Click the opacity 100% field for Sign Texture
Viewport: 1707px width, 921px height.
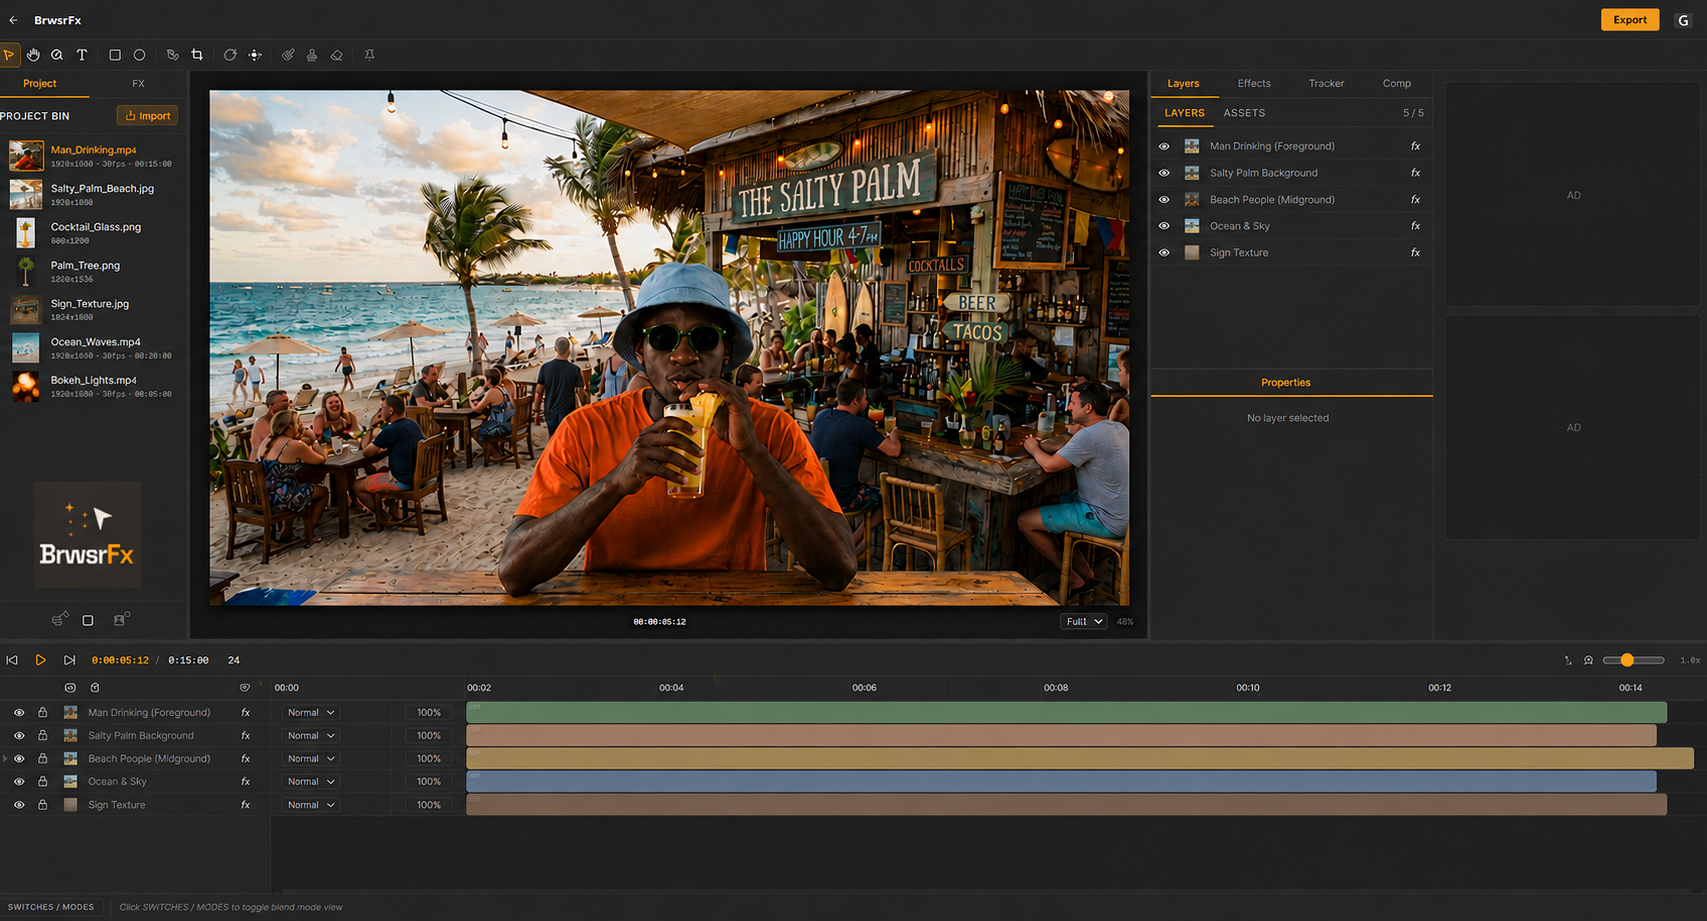[429, 805]
